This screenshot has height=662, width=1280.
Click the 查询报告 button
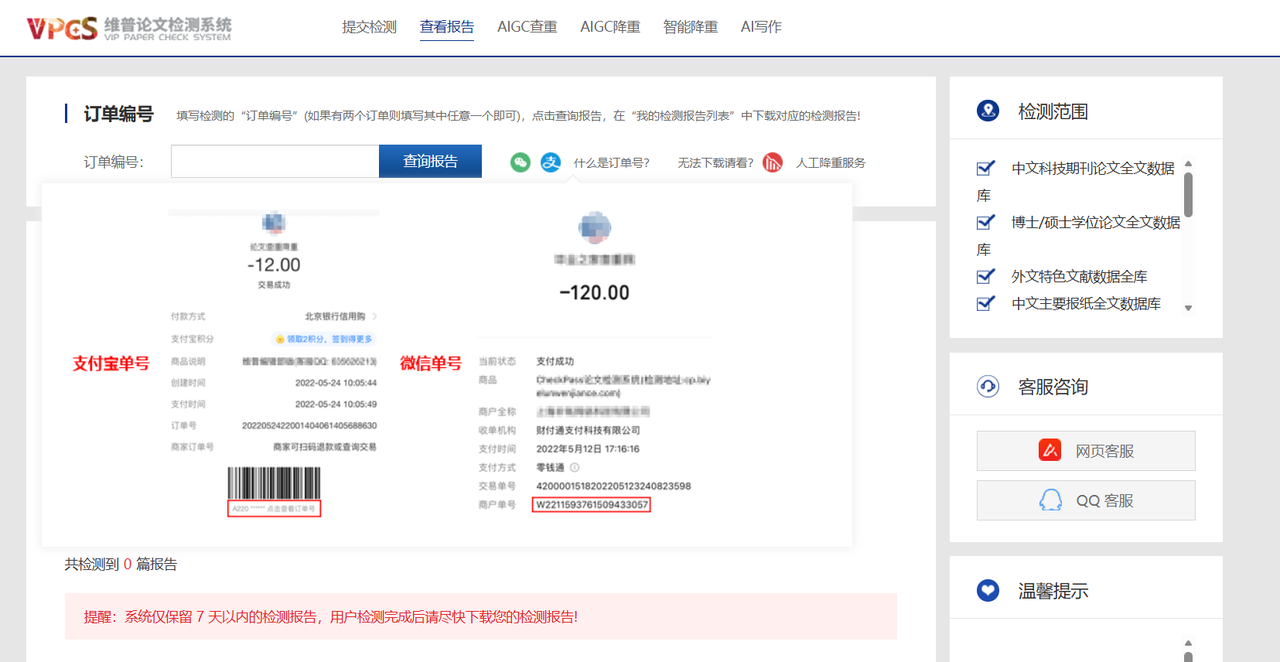(430, 162)
